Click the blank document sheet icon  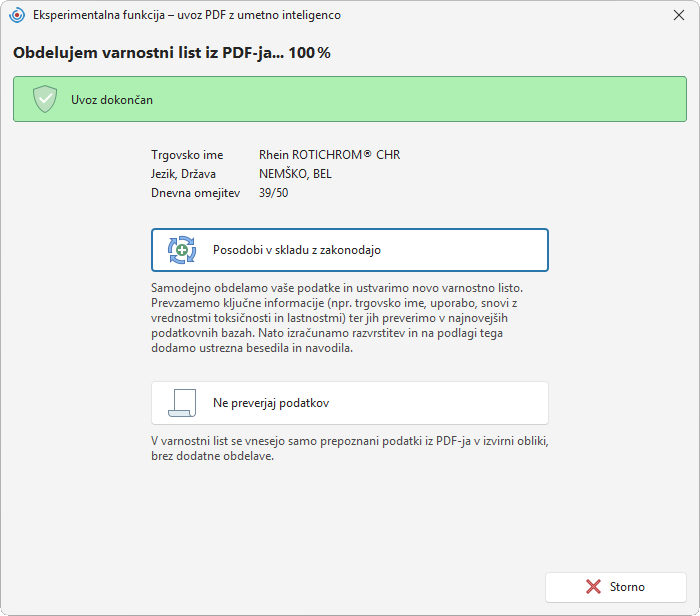coord(182,403)
